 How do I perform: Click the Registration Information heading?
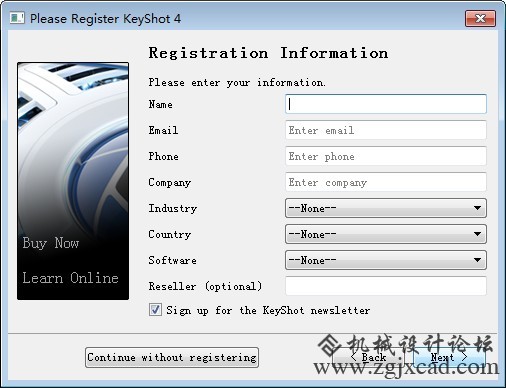pyautogui.click(x=268, y=53)
